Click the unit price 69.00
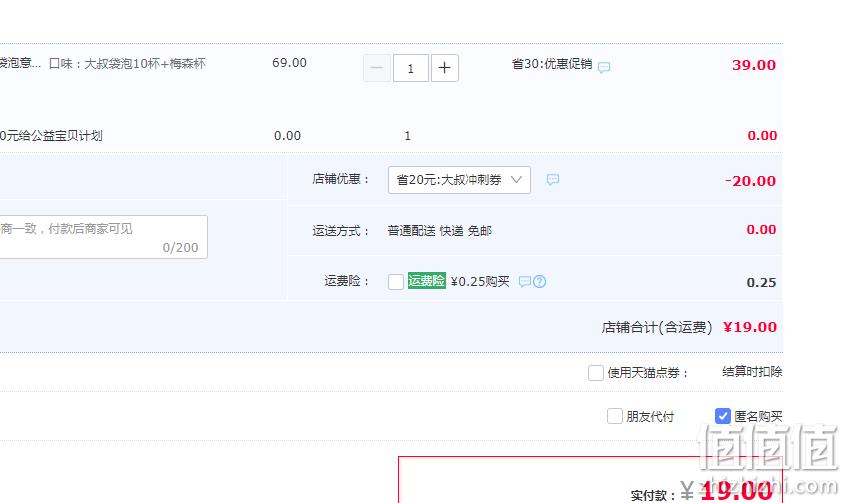Screen dimensions: 847x503 tap(290, 63)
